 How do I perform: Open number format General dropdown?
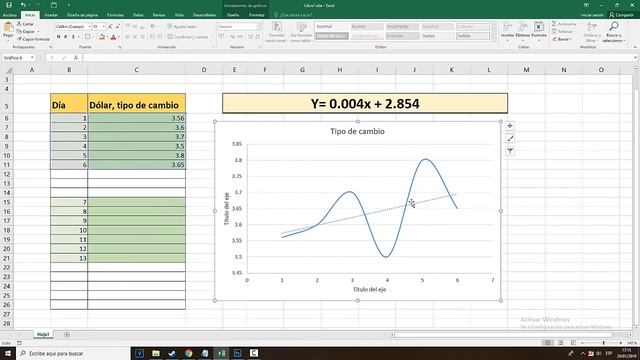tap(259, 27)
